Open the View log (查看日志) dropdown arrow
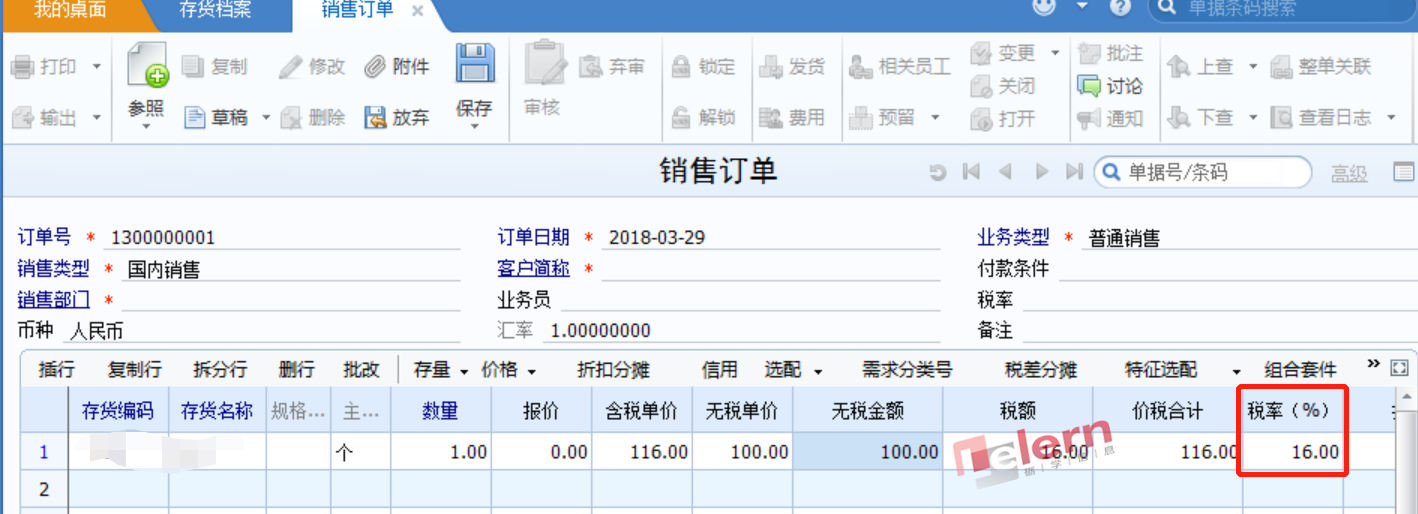Viewport: 1418px width, 514px height. pyautogui.click(x=1391, y=118)
